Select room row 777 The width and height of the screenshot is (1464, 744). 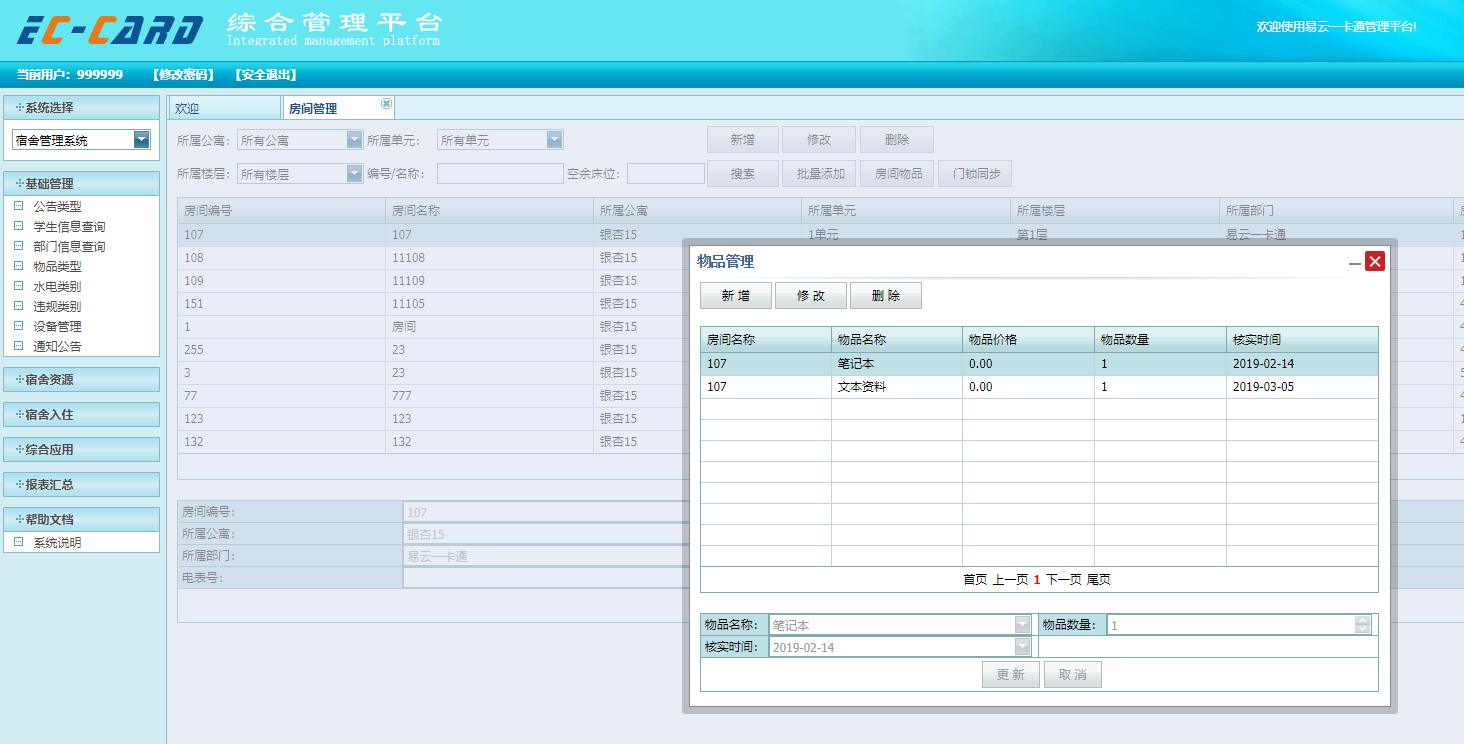click(430, 396)
